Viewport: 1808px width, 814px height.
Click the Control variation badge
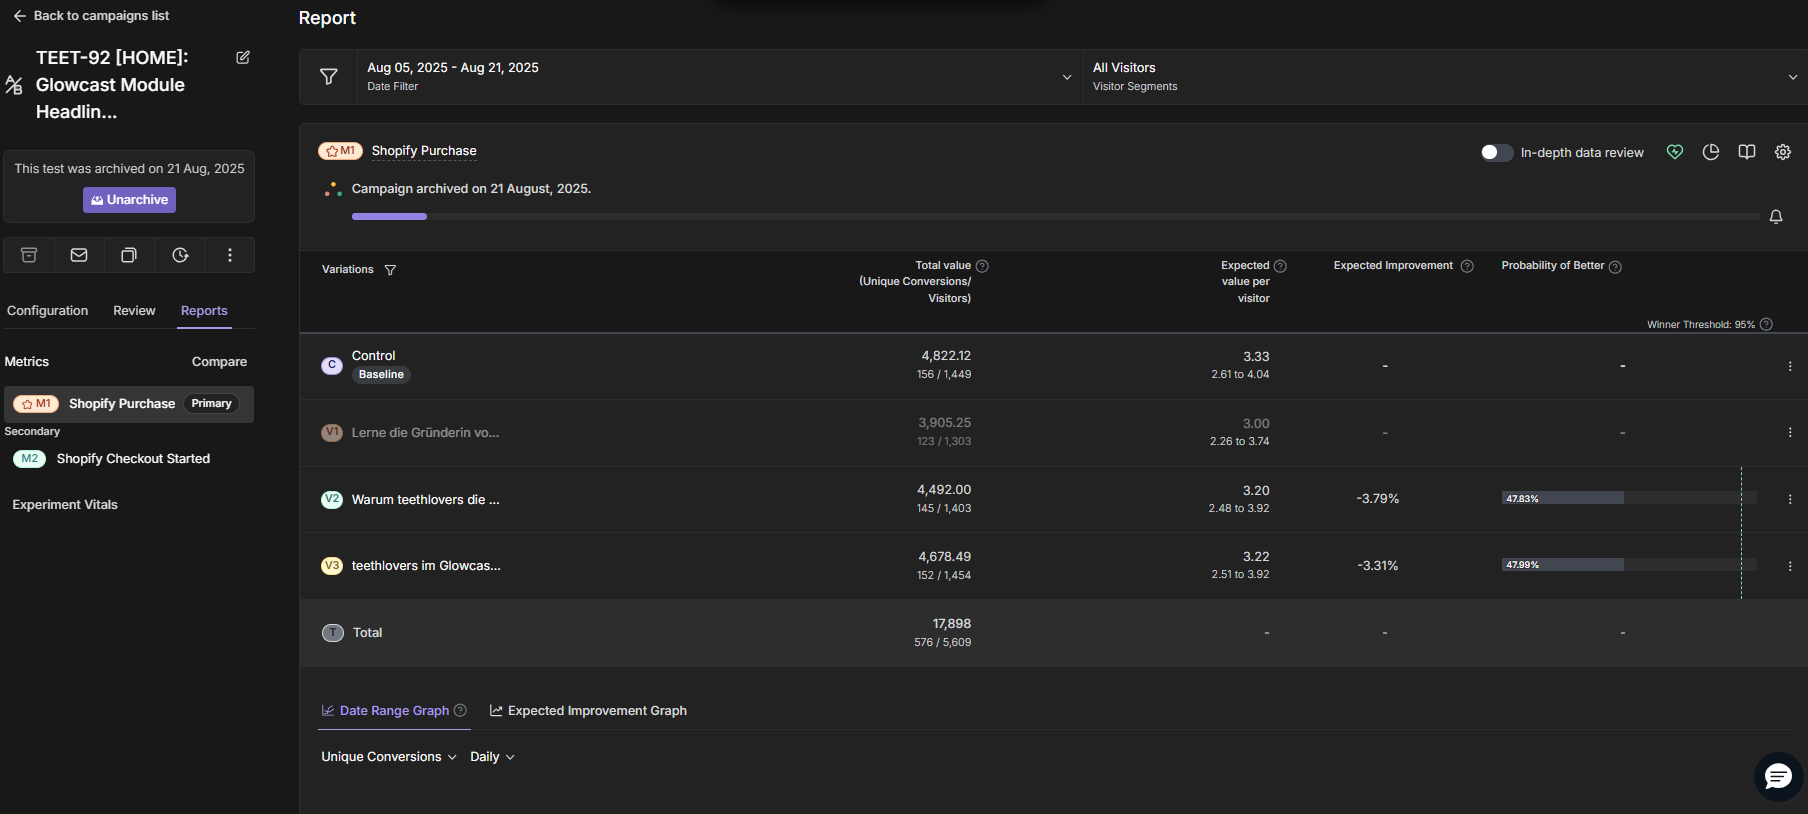pos(332,365)
